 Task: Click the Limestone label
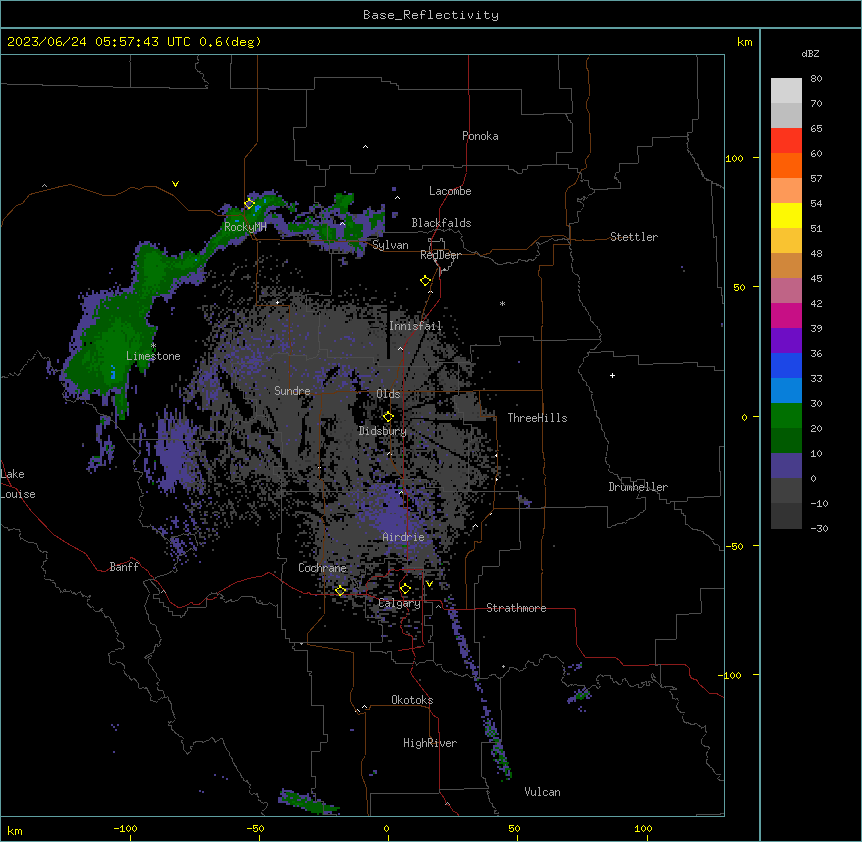point(153,356)
